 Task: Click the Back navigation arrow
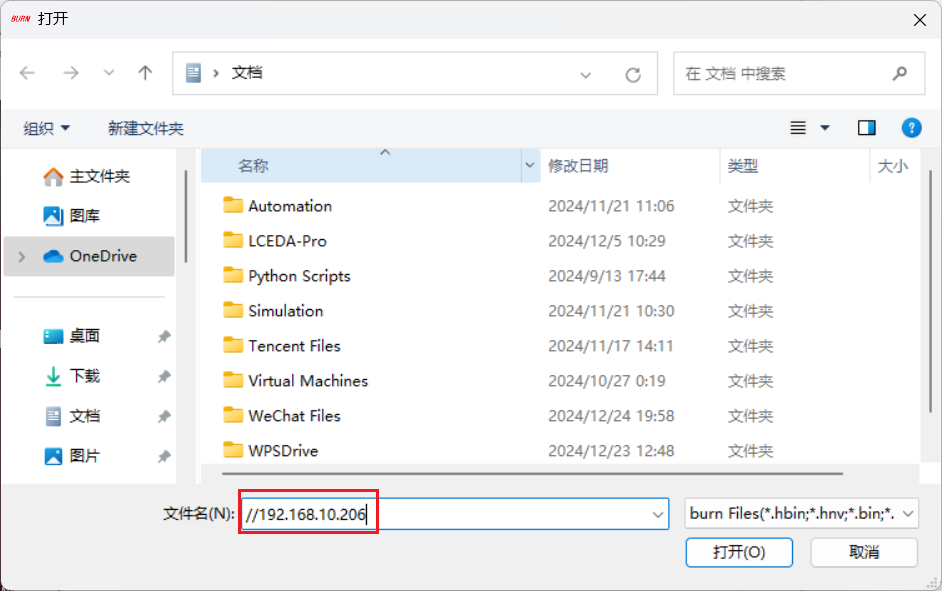(27, 73)
